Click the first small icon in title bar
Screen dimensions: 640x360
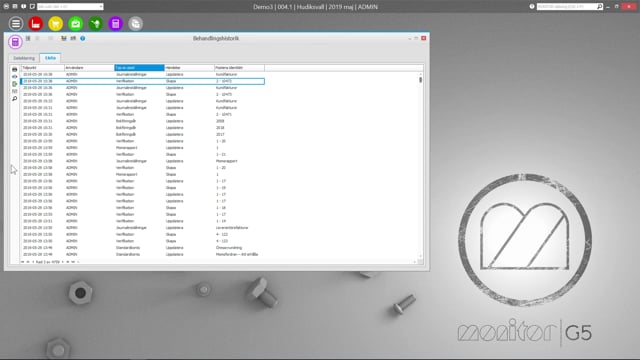tap(6, 7)
